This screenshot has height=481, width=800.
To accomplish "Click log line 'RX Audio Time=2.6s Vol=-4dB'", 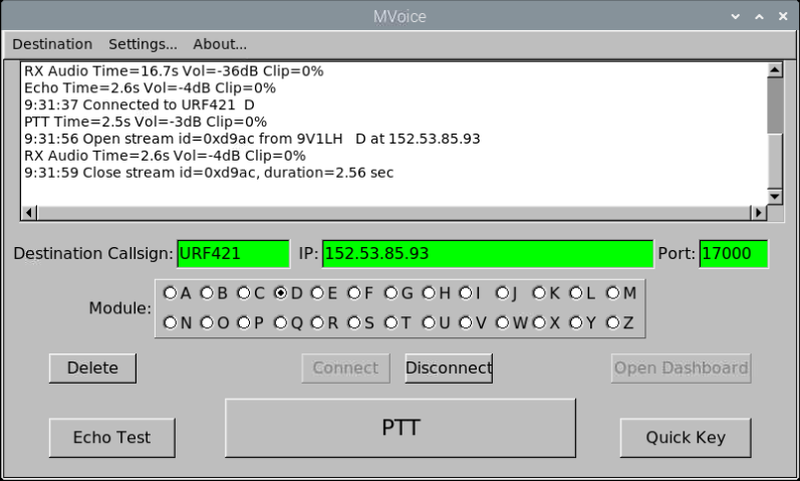I will [x=165, y=156].
